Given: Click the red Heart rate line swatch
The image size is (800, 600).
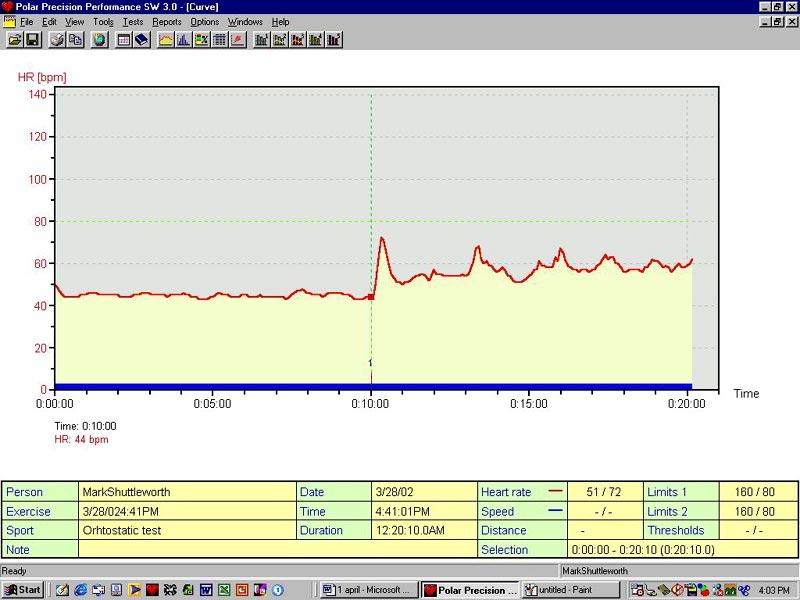Looking at the screenshot, I should pos(555,491).
